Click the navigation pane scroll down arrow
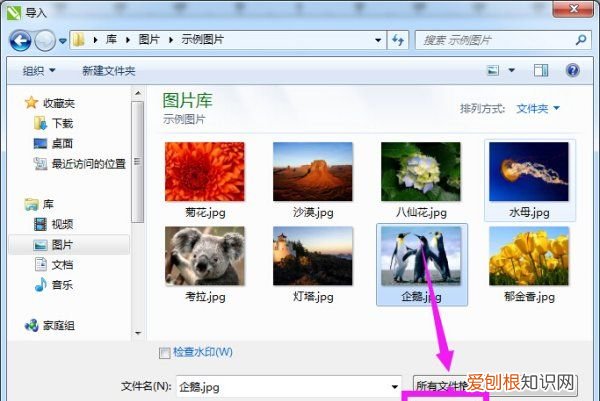The height and width of the screenshot is (401, 600). pyautogui.click(x=138, y=333)
